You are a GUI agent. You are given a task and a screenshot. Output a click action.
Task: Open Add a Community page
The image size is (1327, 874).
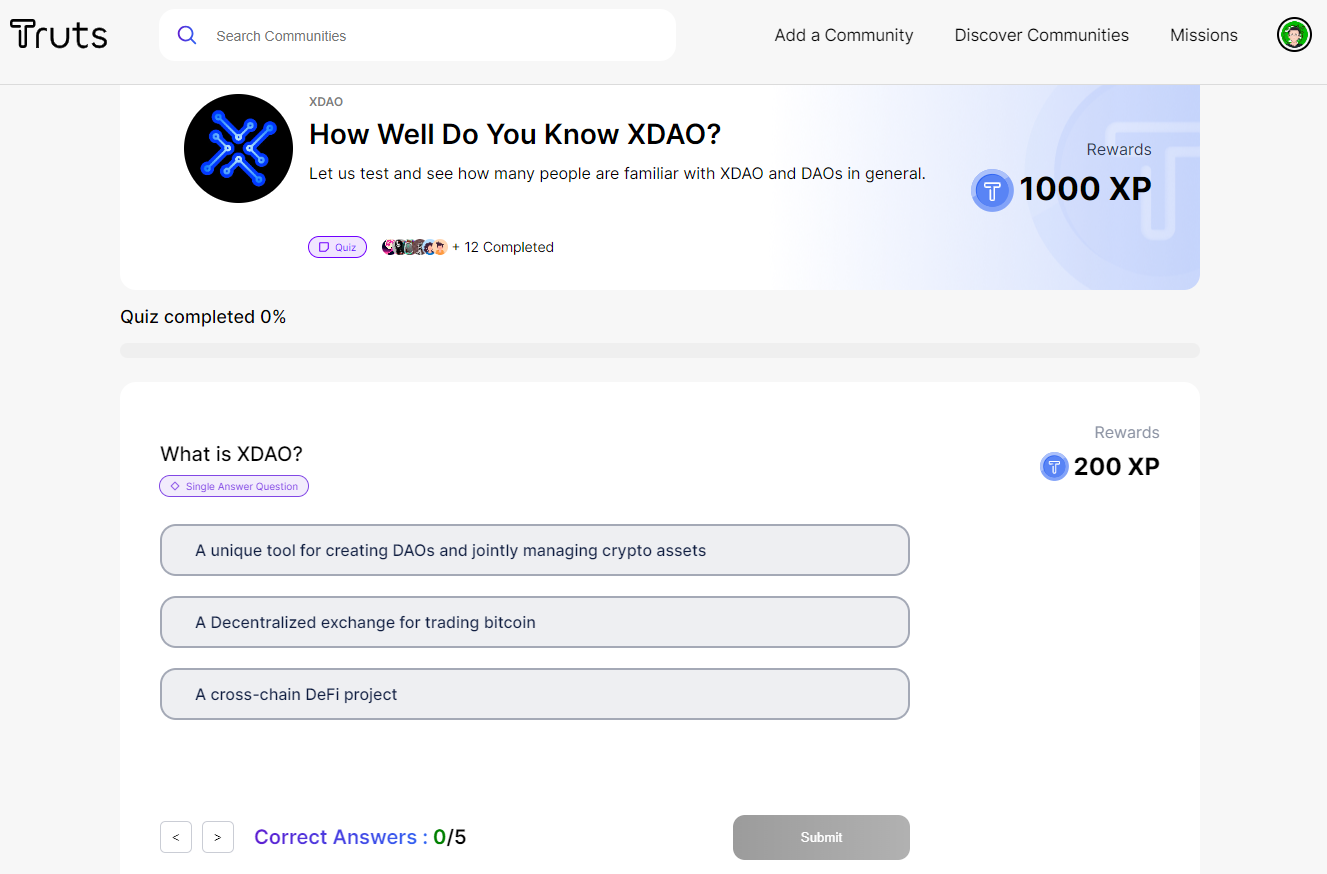pos(844,35)
